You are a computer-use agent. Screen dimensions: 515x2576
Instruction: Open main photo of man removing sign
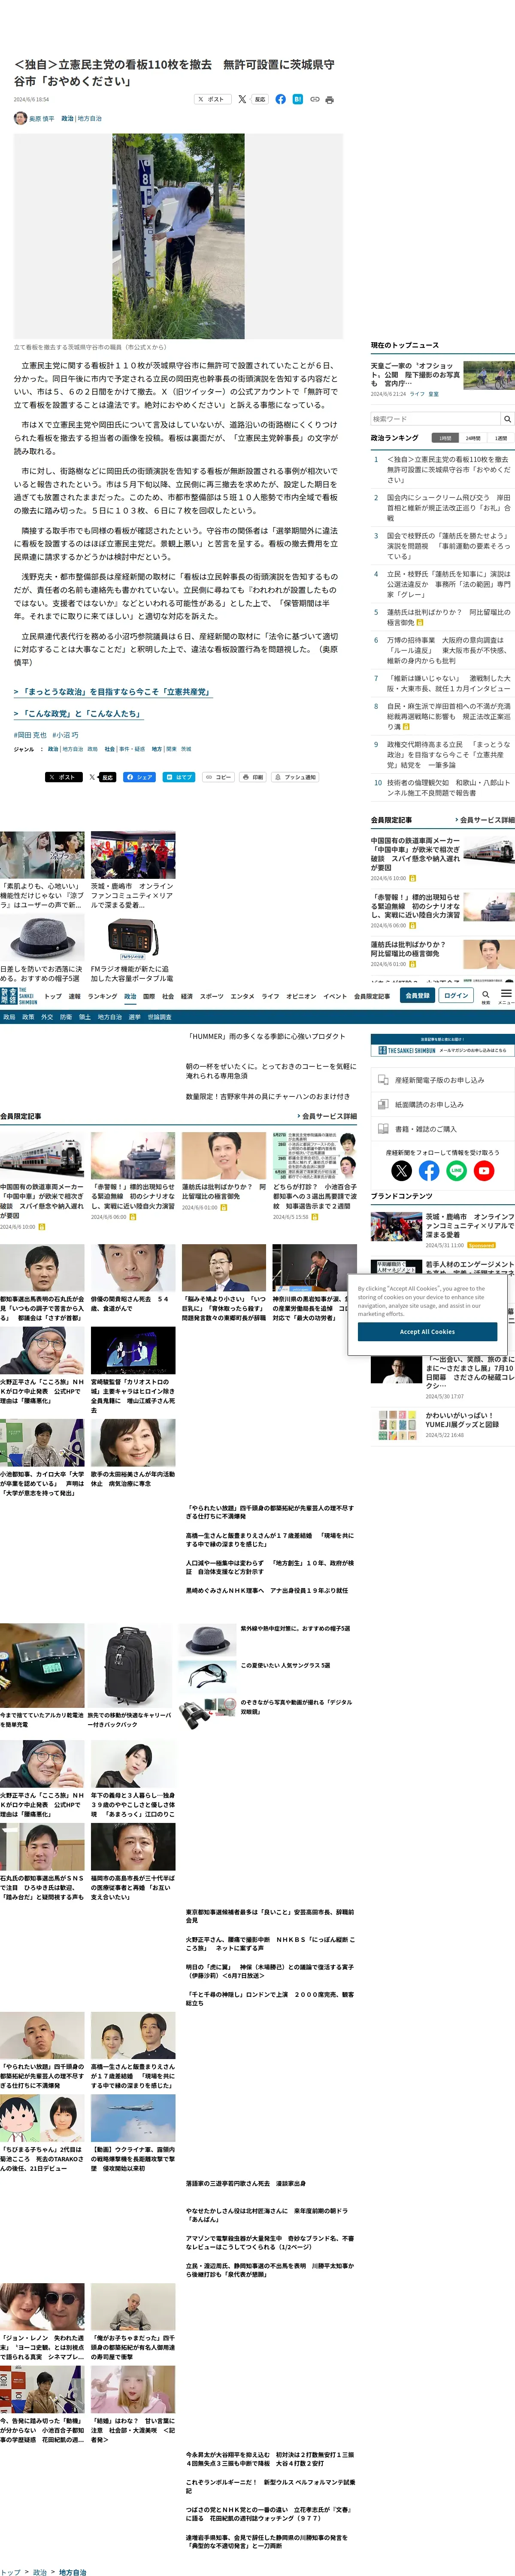coord(178,237)
